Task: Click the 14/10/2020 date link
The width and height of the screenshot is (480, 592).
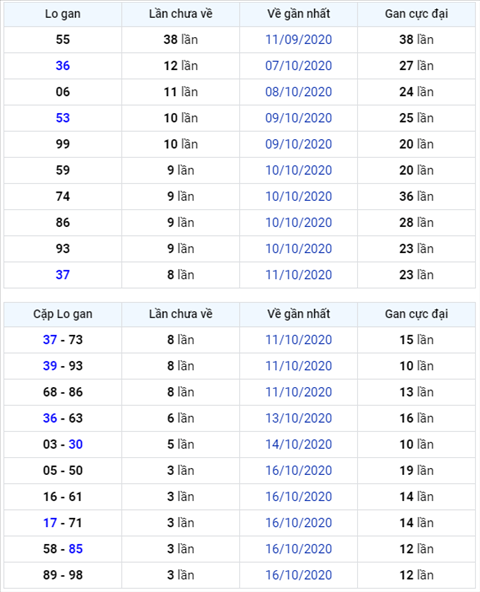Action: coord(298,444)
